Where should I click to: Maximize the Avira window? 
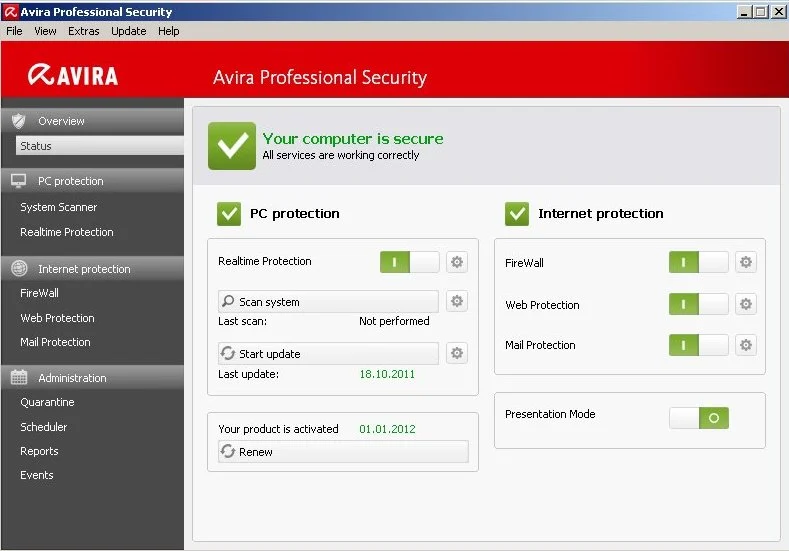(761, 11)
